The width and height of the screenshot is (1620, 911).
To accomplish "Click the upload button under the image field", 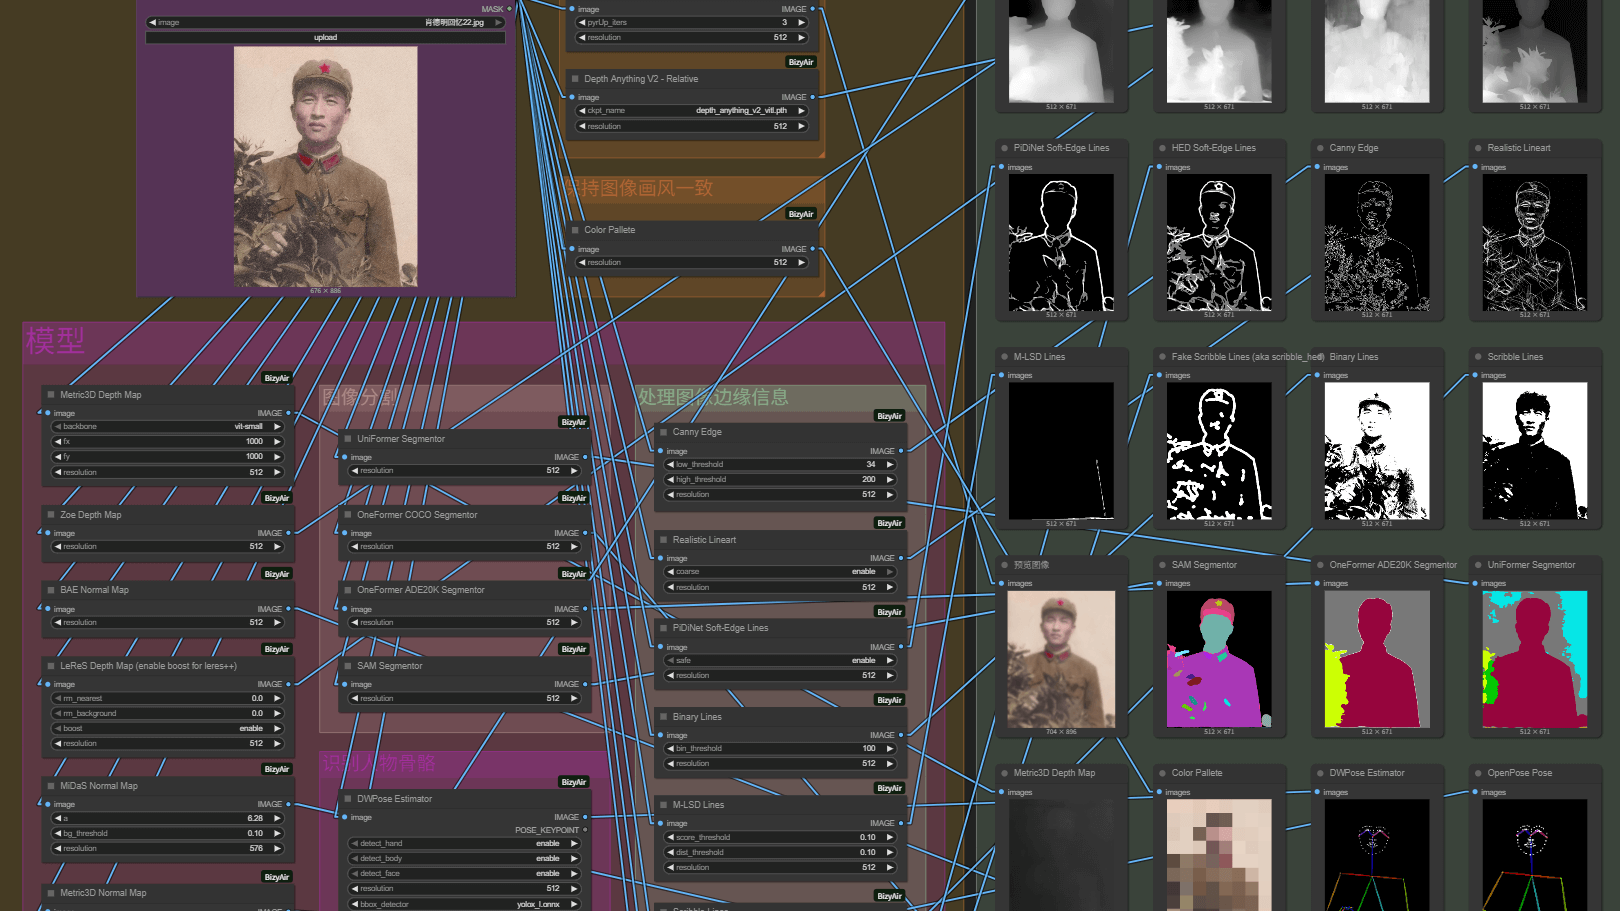I will tap(325, 38).
